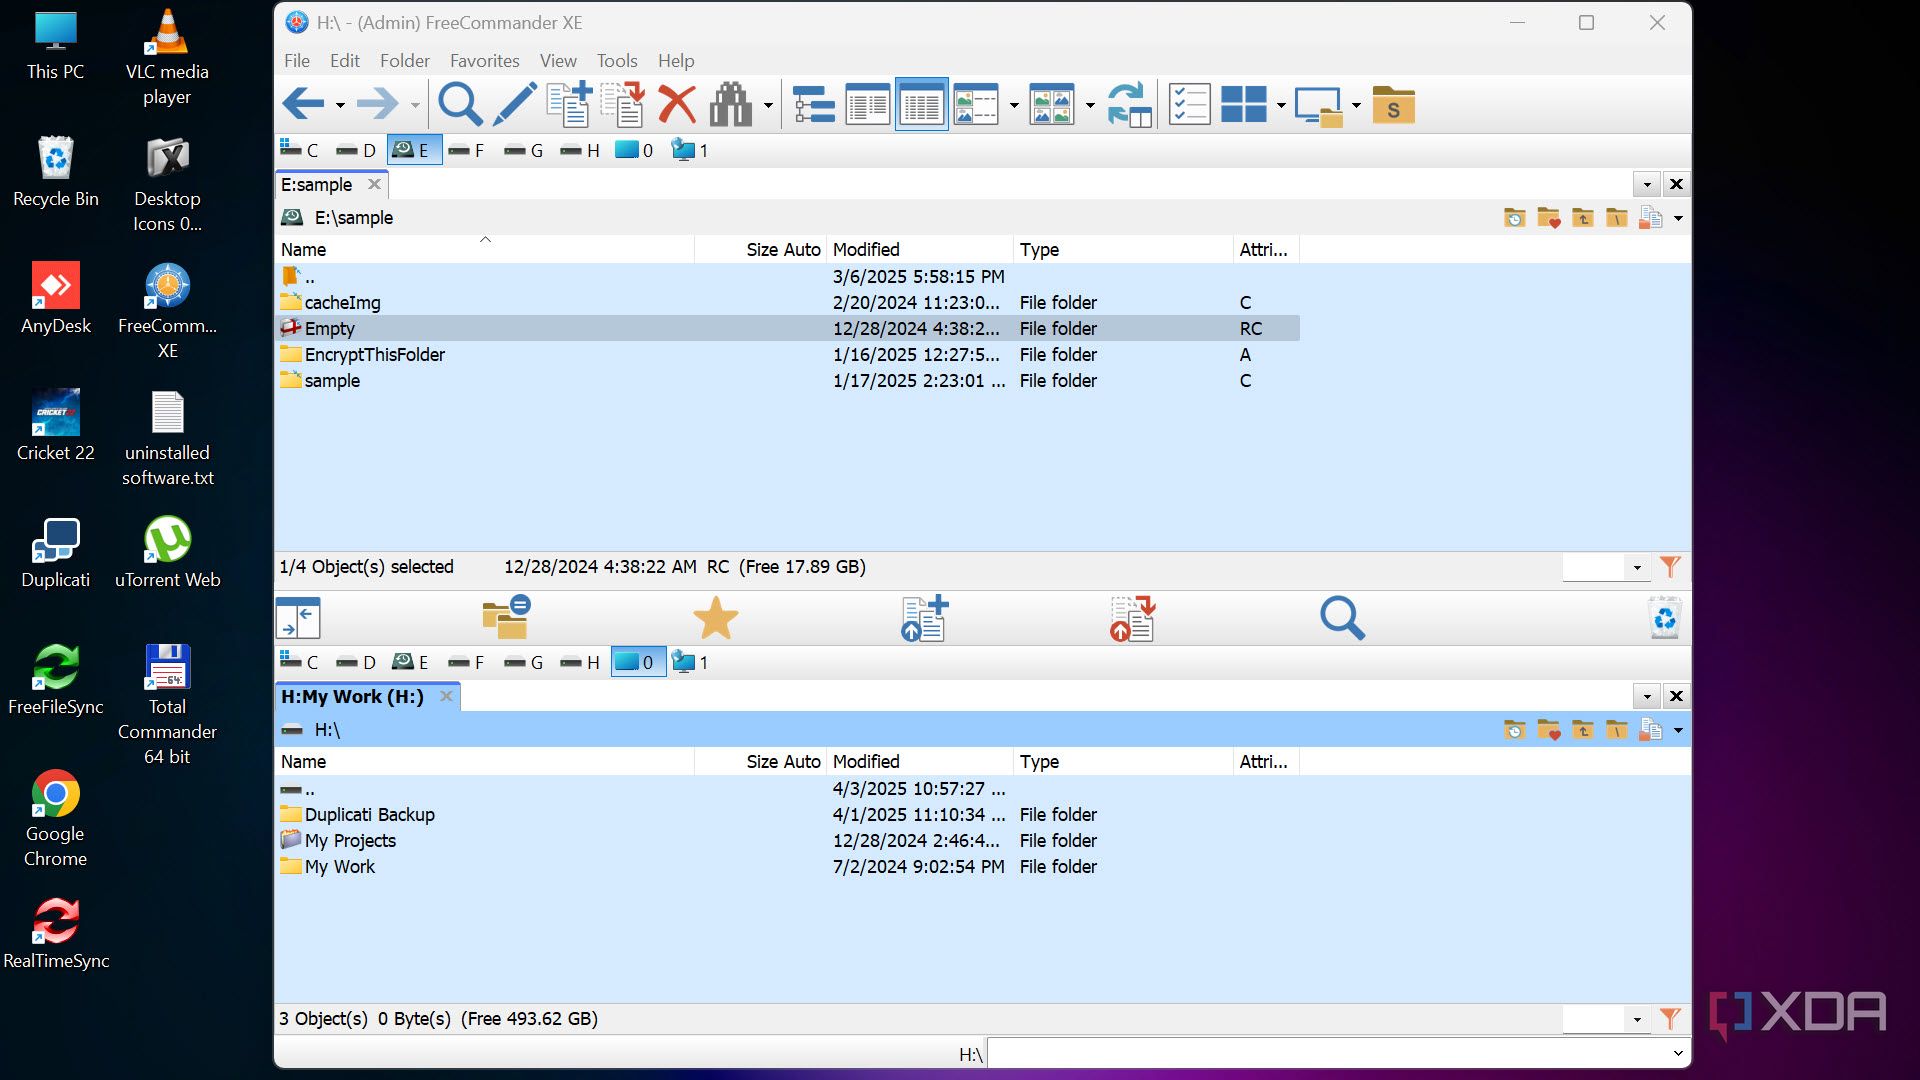Expand the command line history dropdown
1920x1080 pixels.
tap(1677, 1053)
